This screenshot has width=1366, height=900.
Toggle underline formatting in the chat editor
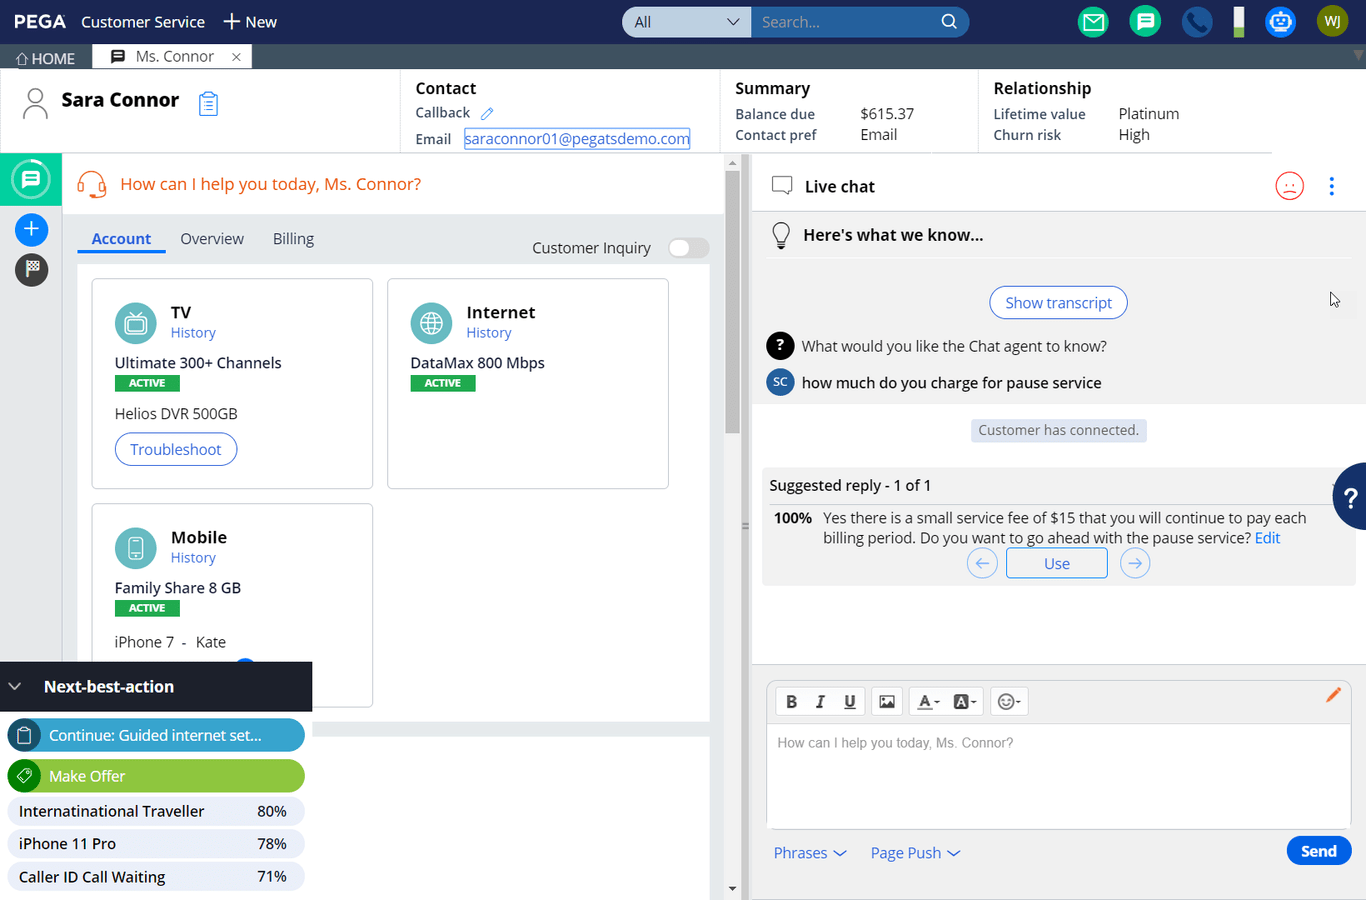pos(849,701)
